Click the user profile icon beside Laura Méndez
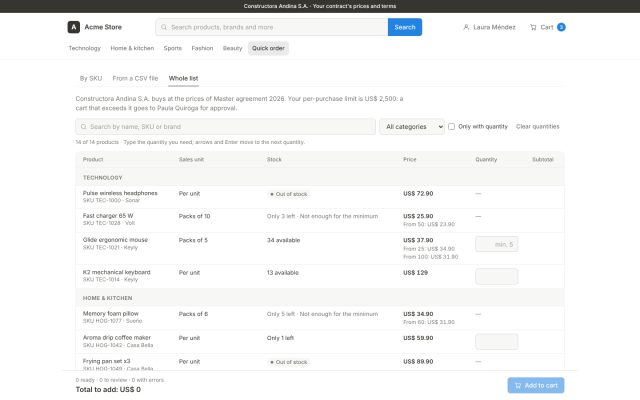640x400 pixels. click(466, 27)
